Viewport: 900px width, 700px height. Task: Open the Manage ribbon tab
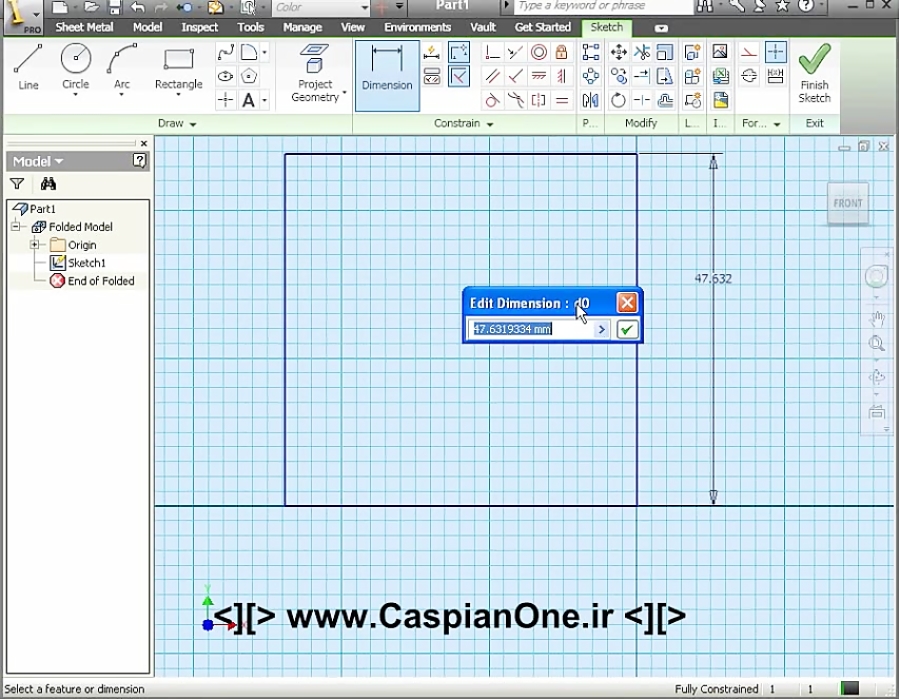(302, 27)
